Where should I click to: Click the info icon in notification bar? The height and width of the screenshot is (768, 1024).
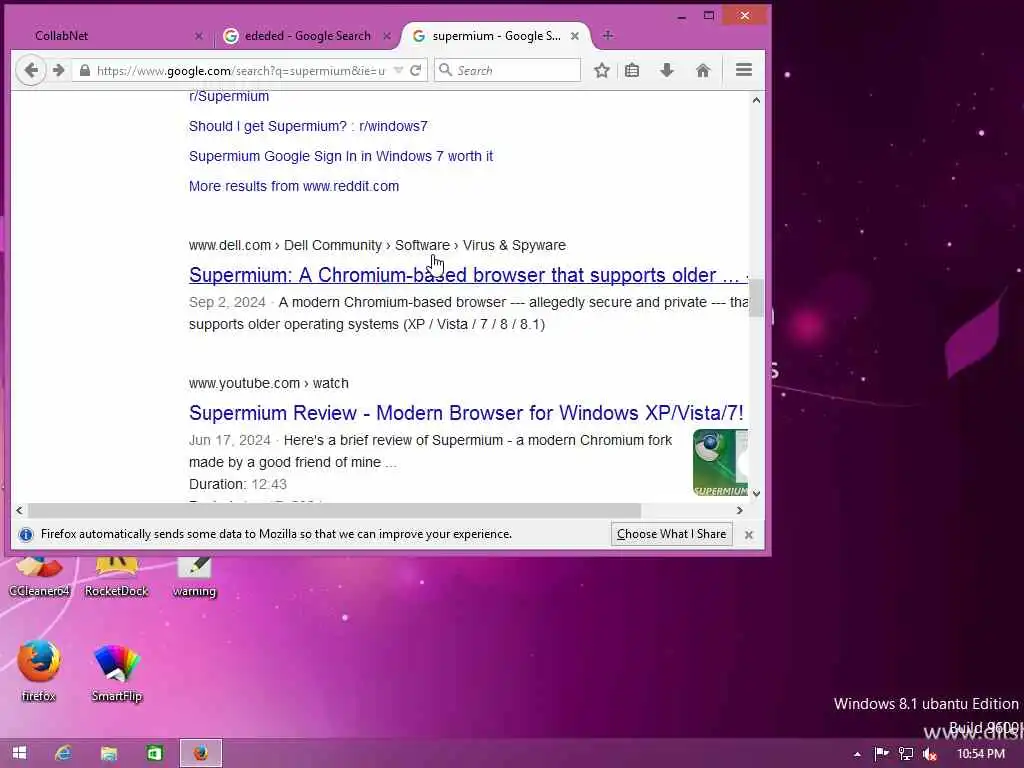(26, 535)
